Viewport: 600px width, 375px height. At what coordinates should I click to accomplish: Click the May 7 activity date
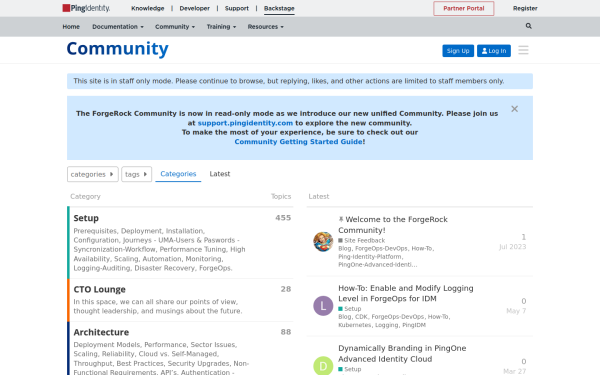tap(516, 311)
